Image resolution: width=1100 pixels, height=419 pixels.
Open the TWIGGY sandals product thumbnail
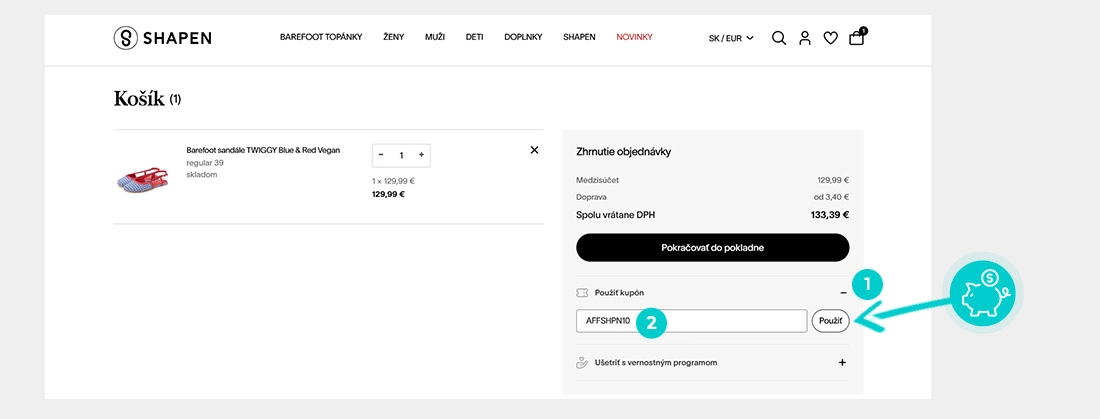point(143,180)
